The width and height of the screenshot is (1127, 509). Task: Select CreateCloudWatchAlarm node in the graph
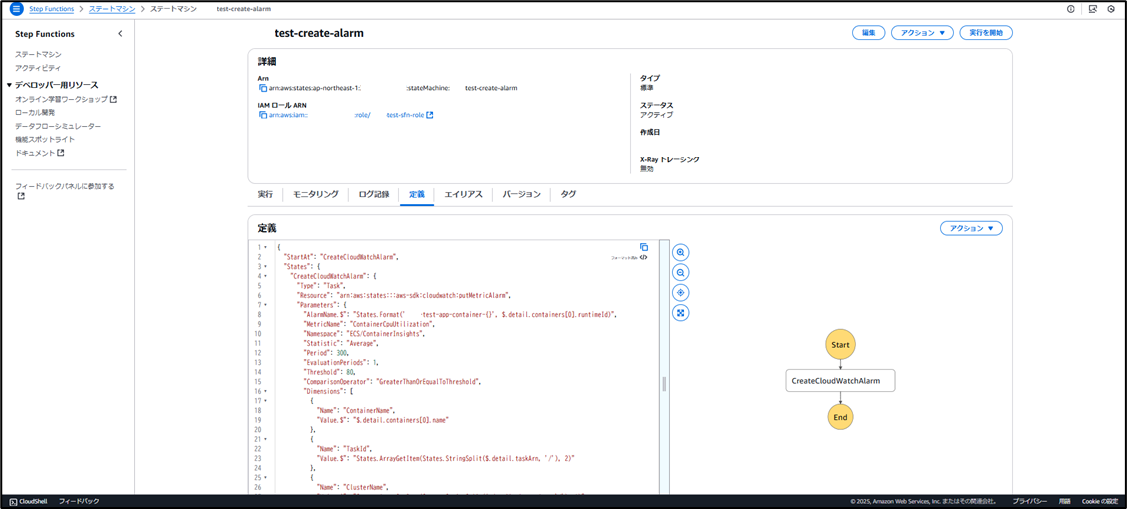pyautogui.click(x=840, y=381)
